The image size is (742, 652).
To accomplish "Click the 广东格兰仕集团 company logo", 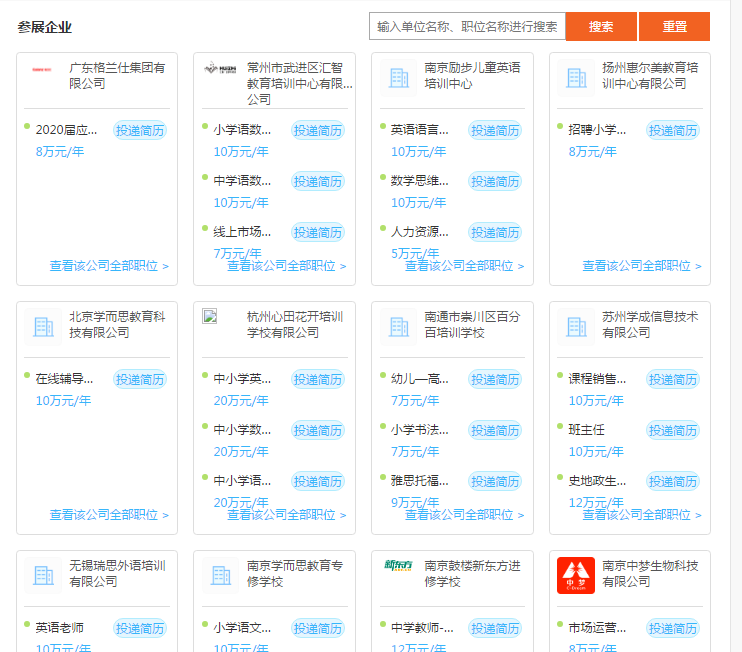I will 41,71.
